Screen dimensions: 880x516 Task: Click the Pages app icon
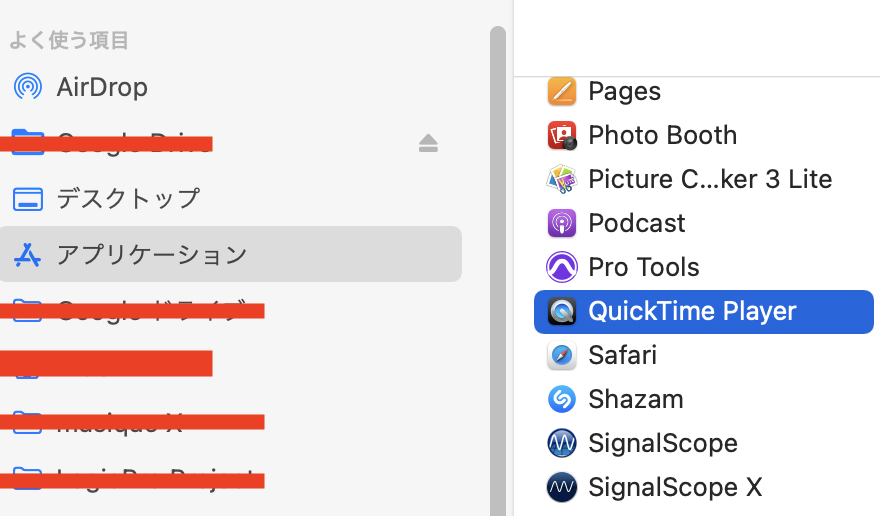coord(562,91)
